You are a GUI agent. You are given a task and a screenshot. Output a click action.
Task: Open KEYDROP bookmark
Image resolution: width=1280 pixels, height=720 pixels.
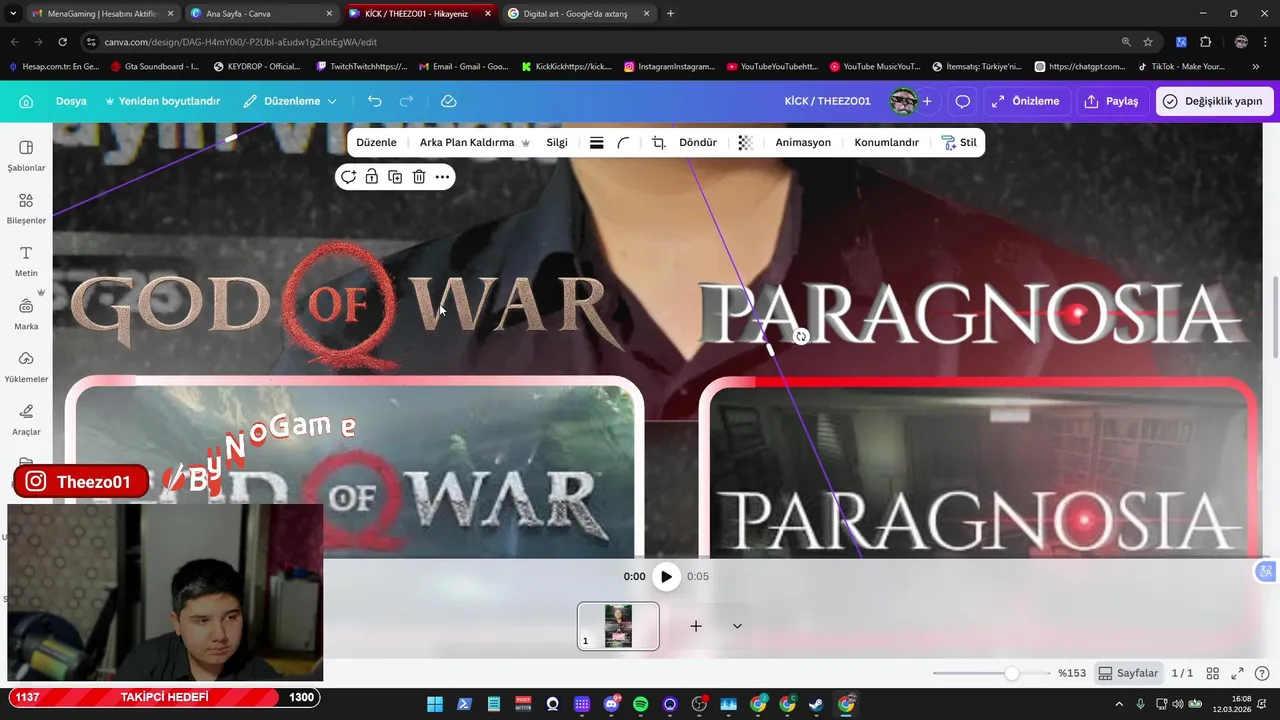(257, 67)
